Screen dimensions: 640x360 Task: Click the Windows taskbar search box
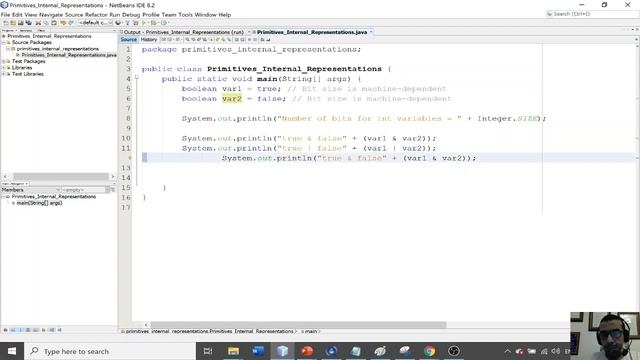tap(110, 351)
